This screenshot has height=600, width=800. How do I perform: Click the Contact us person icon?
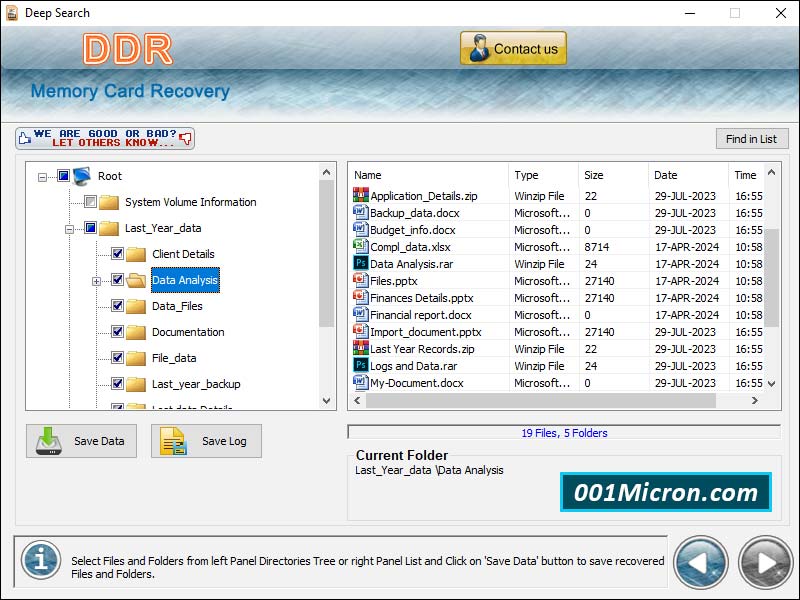click(x=479, y=48)
